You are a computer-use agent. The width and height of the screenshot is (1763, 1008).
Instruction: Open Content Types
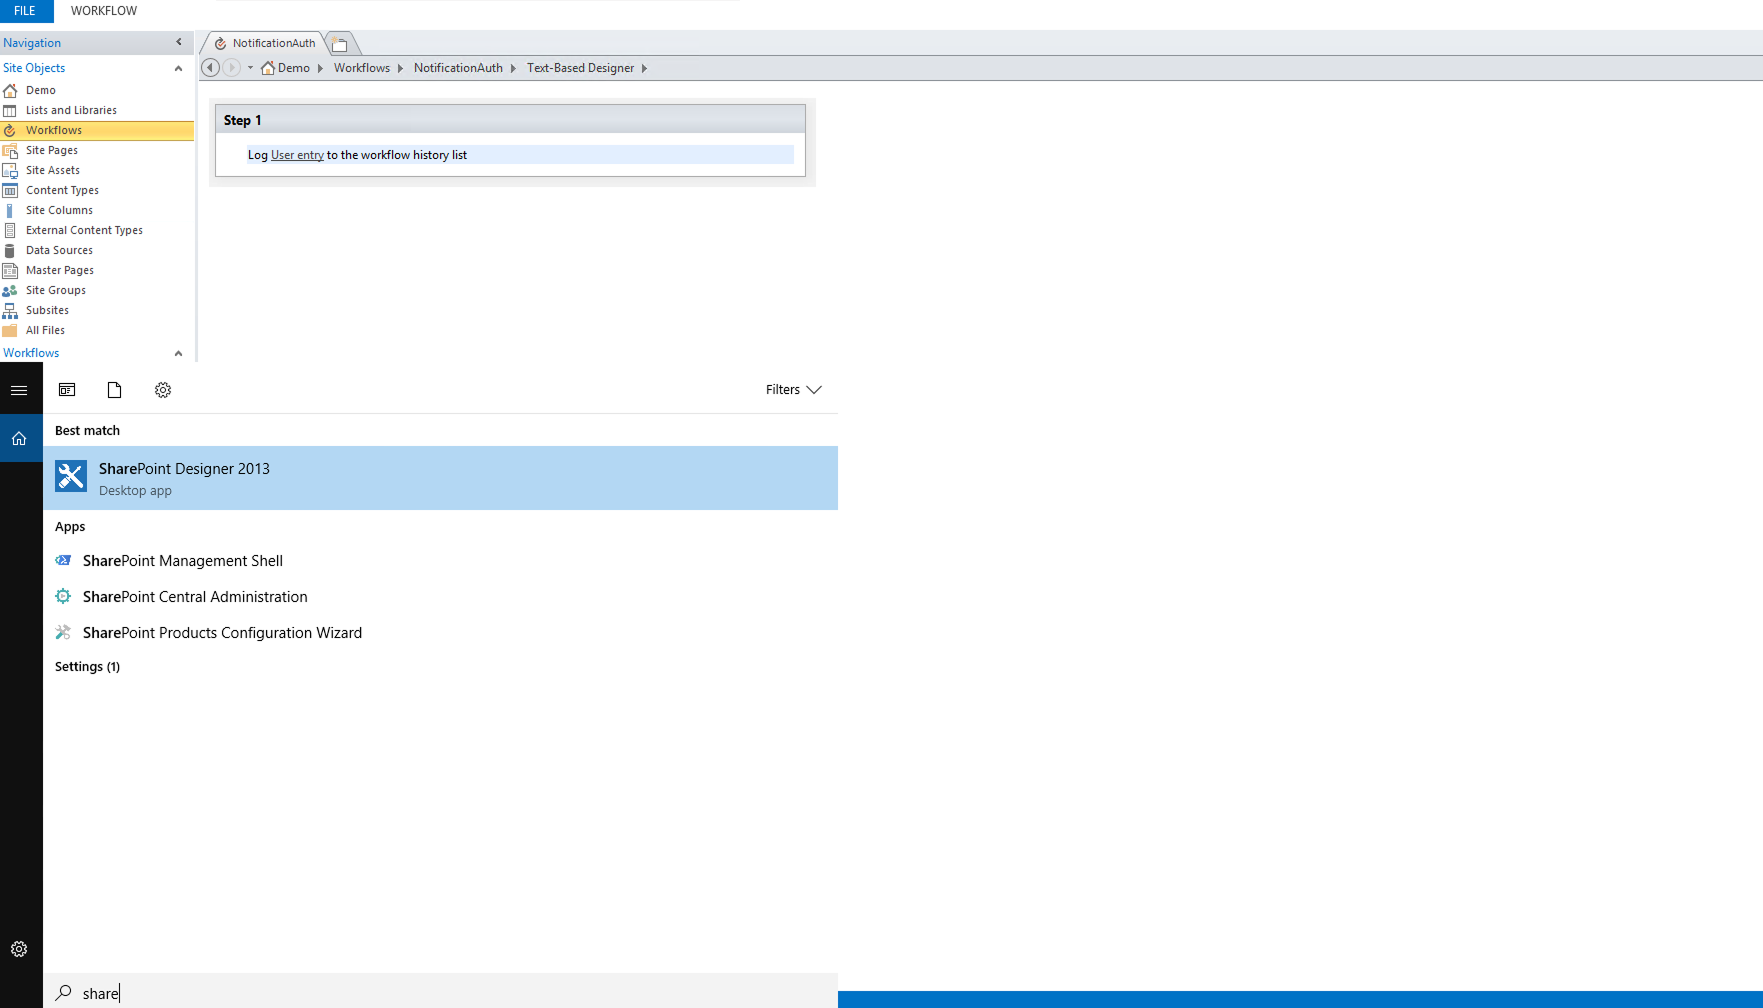click(62, 190)
